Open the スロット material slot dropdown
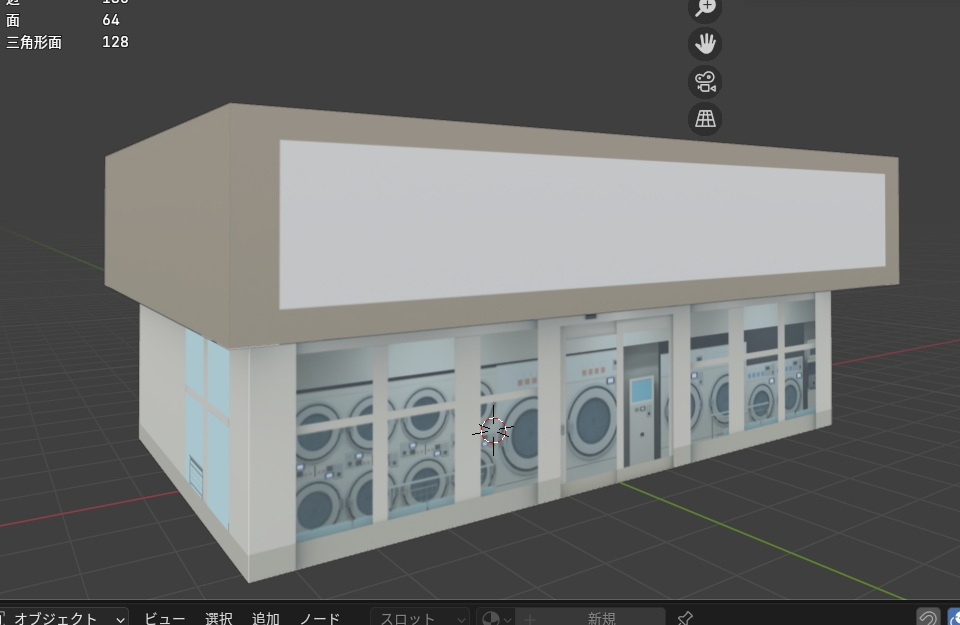Viewport: 960px width, 625px height. tap(420, 617)
